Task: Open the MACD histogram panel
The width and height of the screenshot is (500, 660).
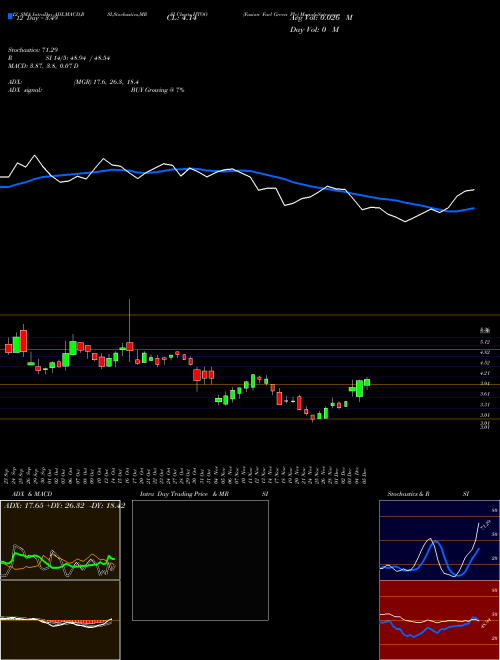Action: point(60,620)
